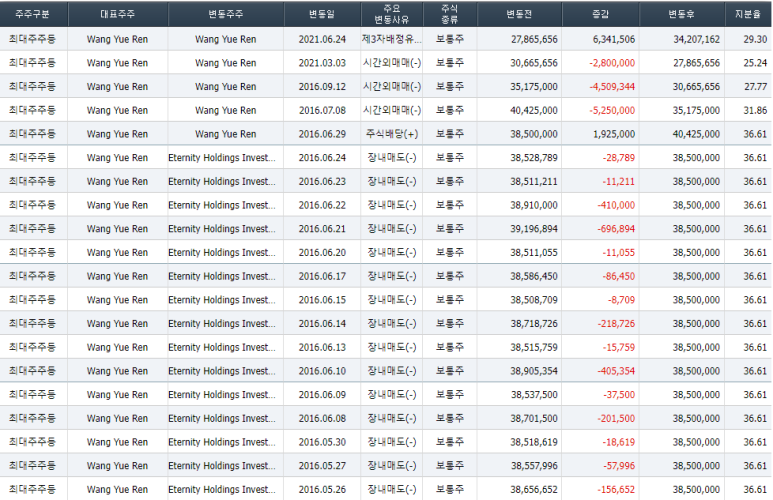Select the date 2016.06.17
The image size is (773, 500).
[322, 276]
